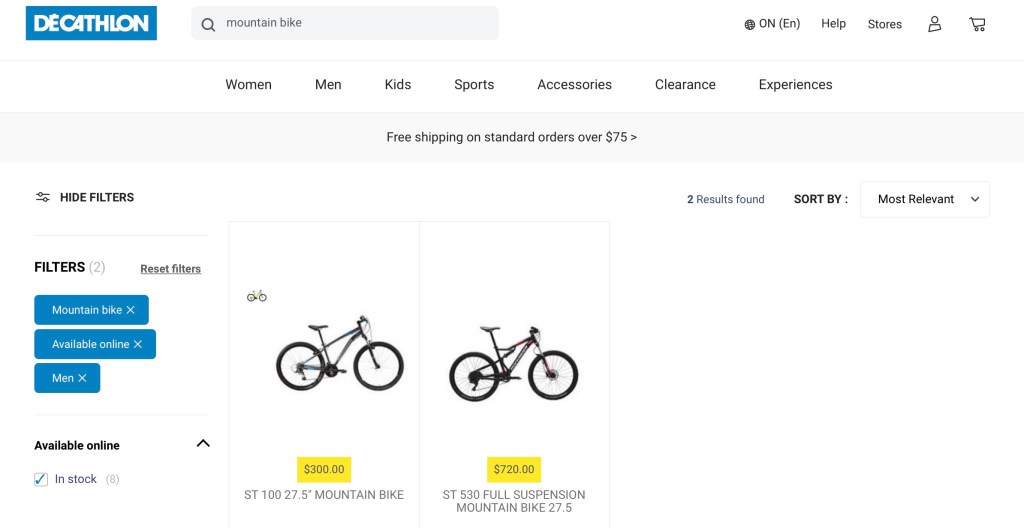The width and height of the screenshot is (1024, 528).
Task: Click the search magnifier icon
Action: click(208, 24)
